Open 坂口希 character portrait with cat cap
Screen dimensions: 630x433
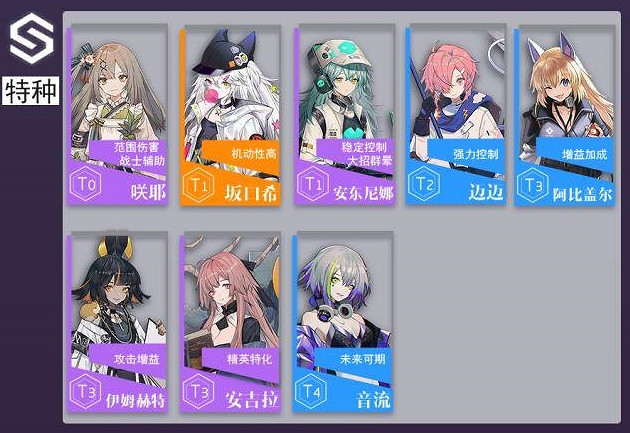point(232,92)
